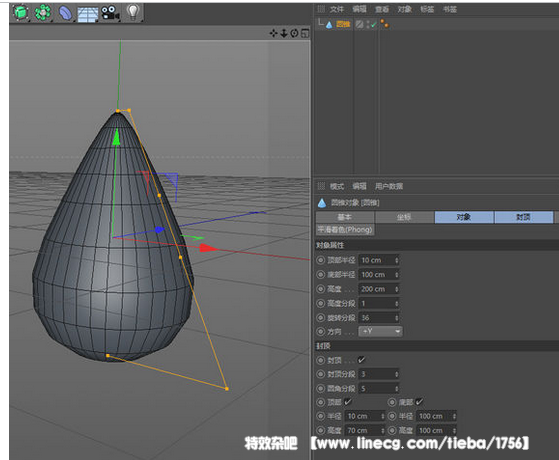Select the 封顶 tab
Screen dimensions: 559x460
point(523,217)
